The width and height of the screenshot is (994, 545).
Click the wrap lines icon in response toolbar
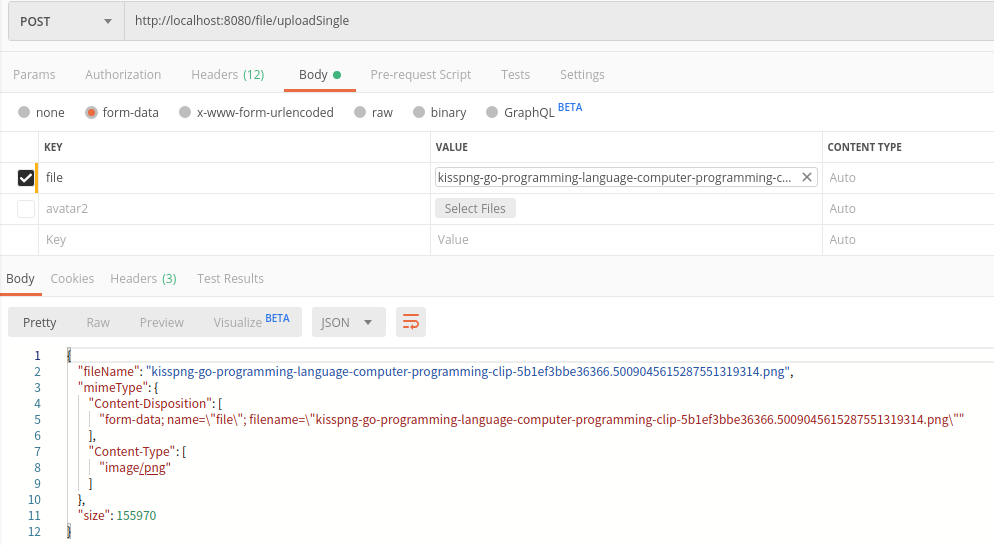click(x=411, y=322)
